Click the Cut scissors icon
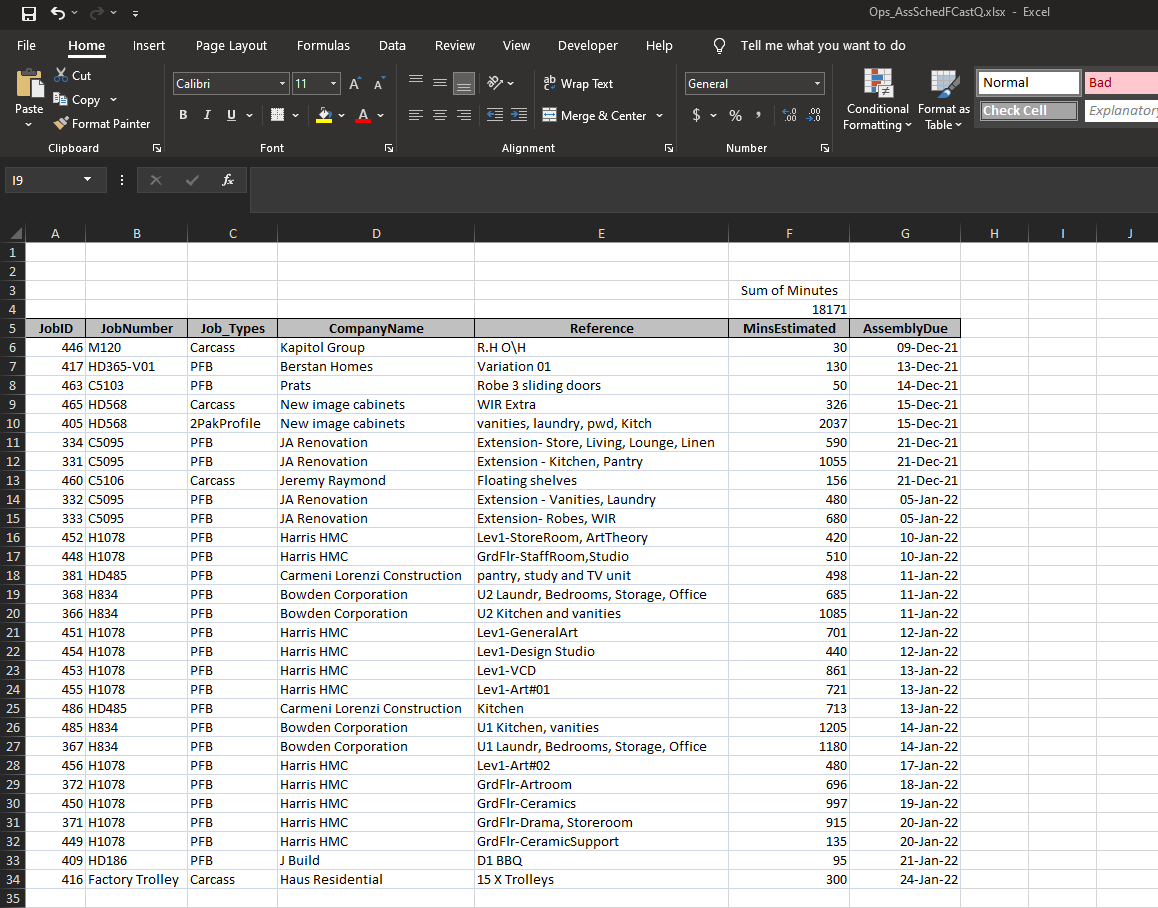The width and height of the screenshot is (1158, 908). [x=62, y=75]
